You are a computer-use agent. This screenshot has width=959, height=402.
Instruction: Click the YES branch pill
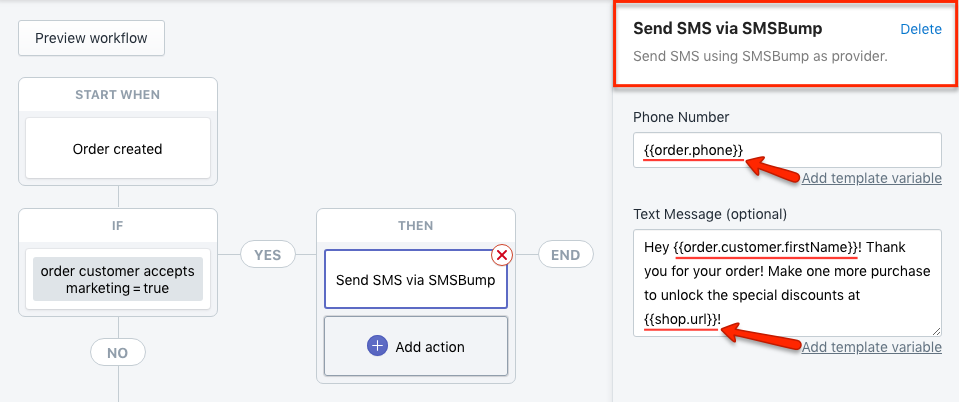coord(268,255)
